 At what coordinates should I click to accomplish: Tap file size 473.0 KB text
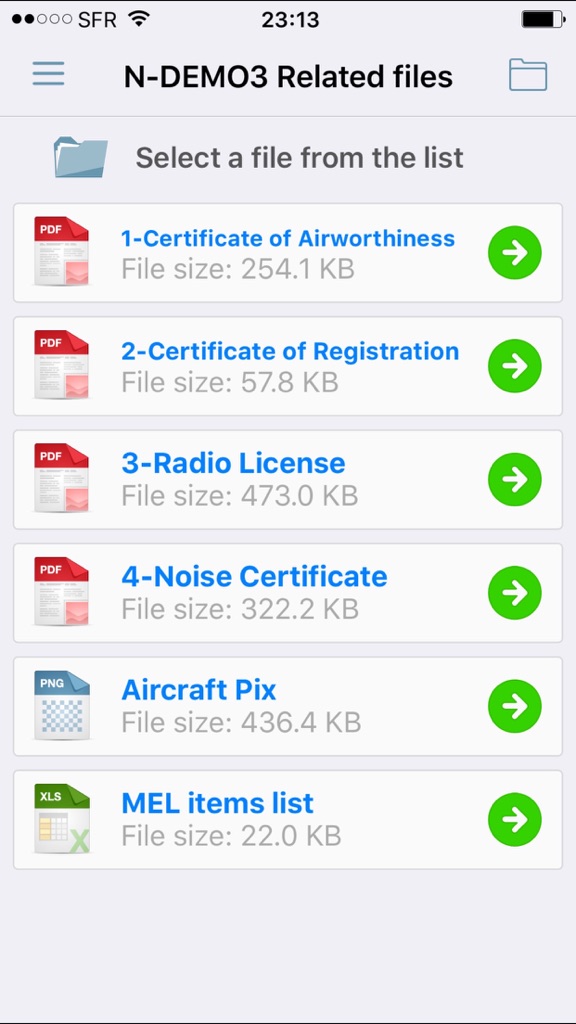[240, 496]
